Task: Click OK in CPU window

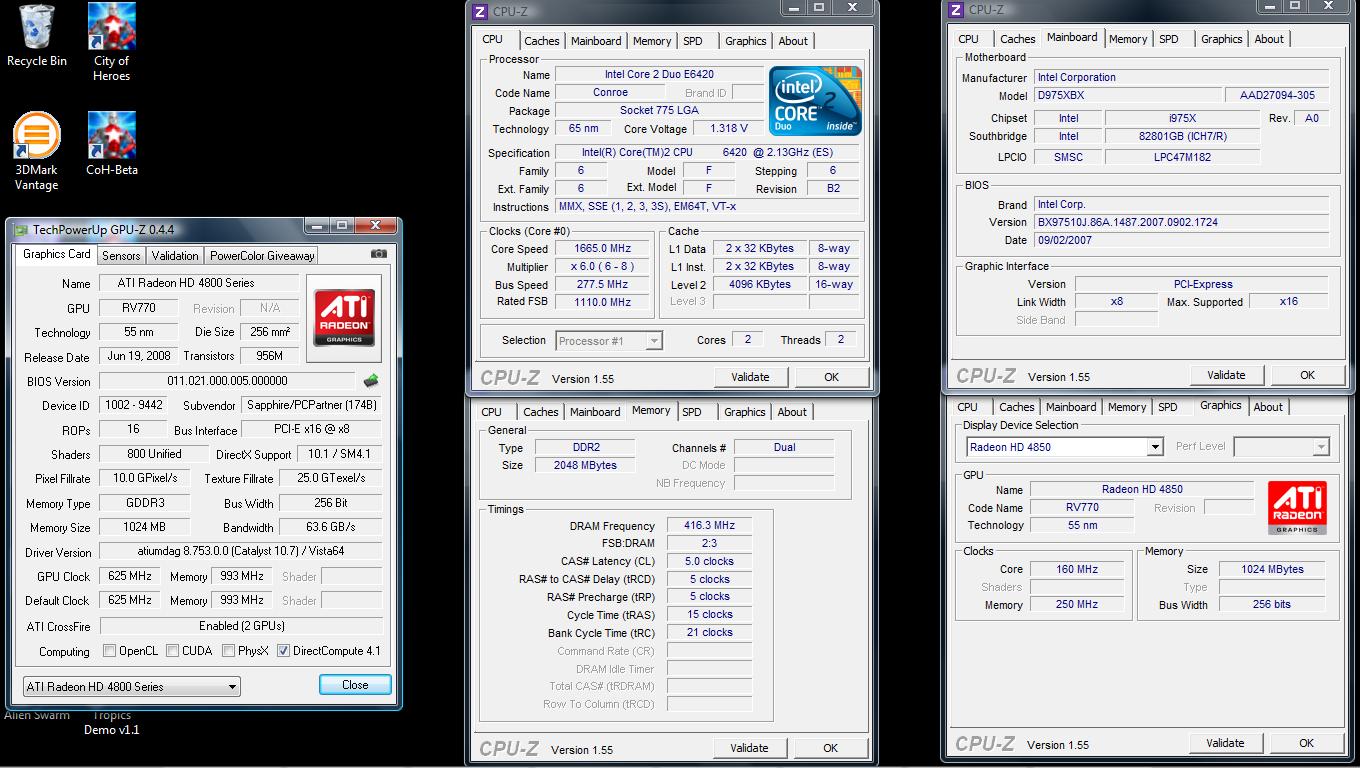Action: (831, 377)
